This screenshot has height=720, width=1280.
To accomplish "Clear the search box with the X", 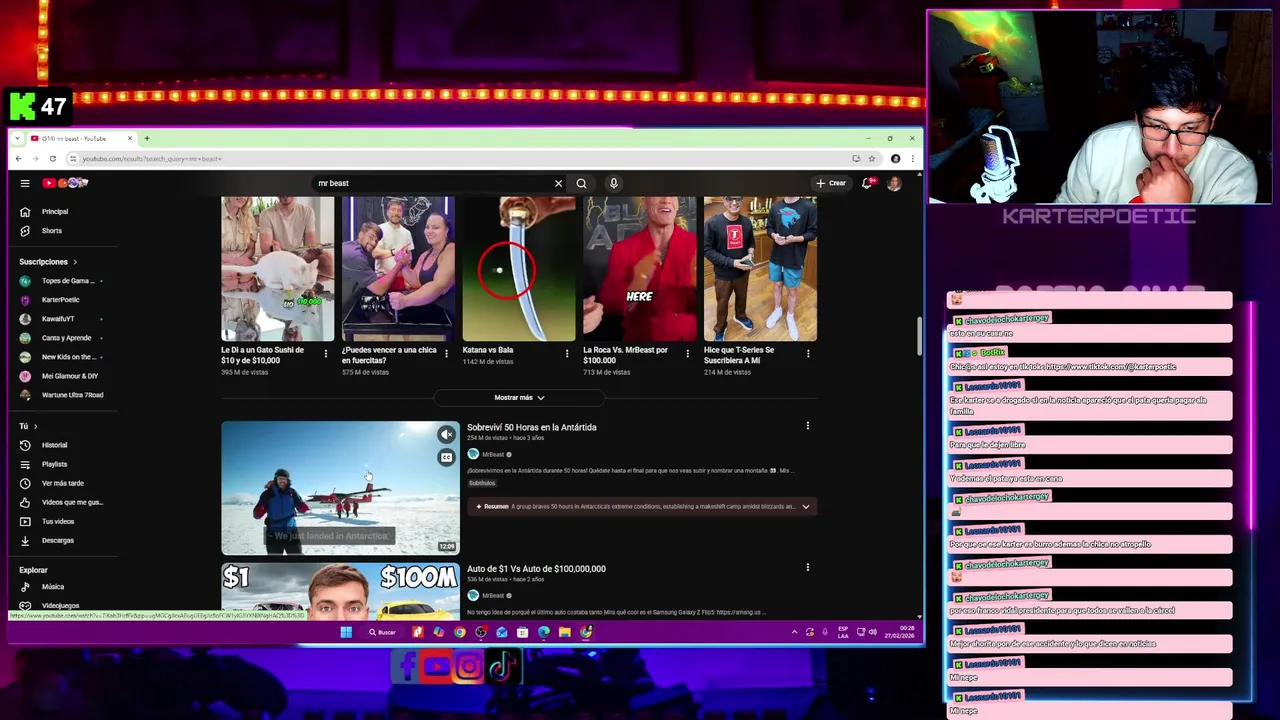I will (x=558, y=183).
